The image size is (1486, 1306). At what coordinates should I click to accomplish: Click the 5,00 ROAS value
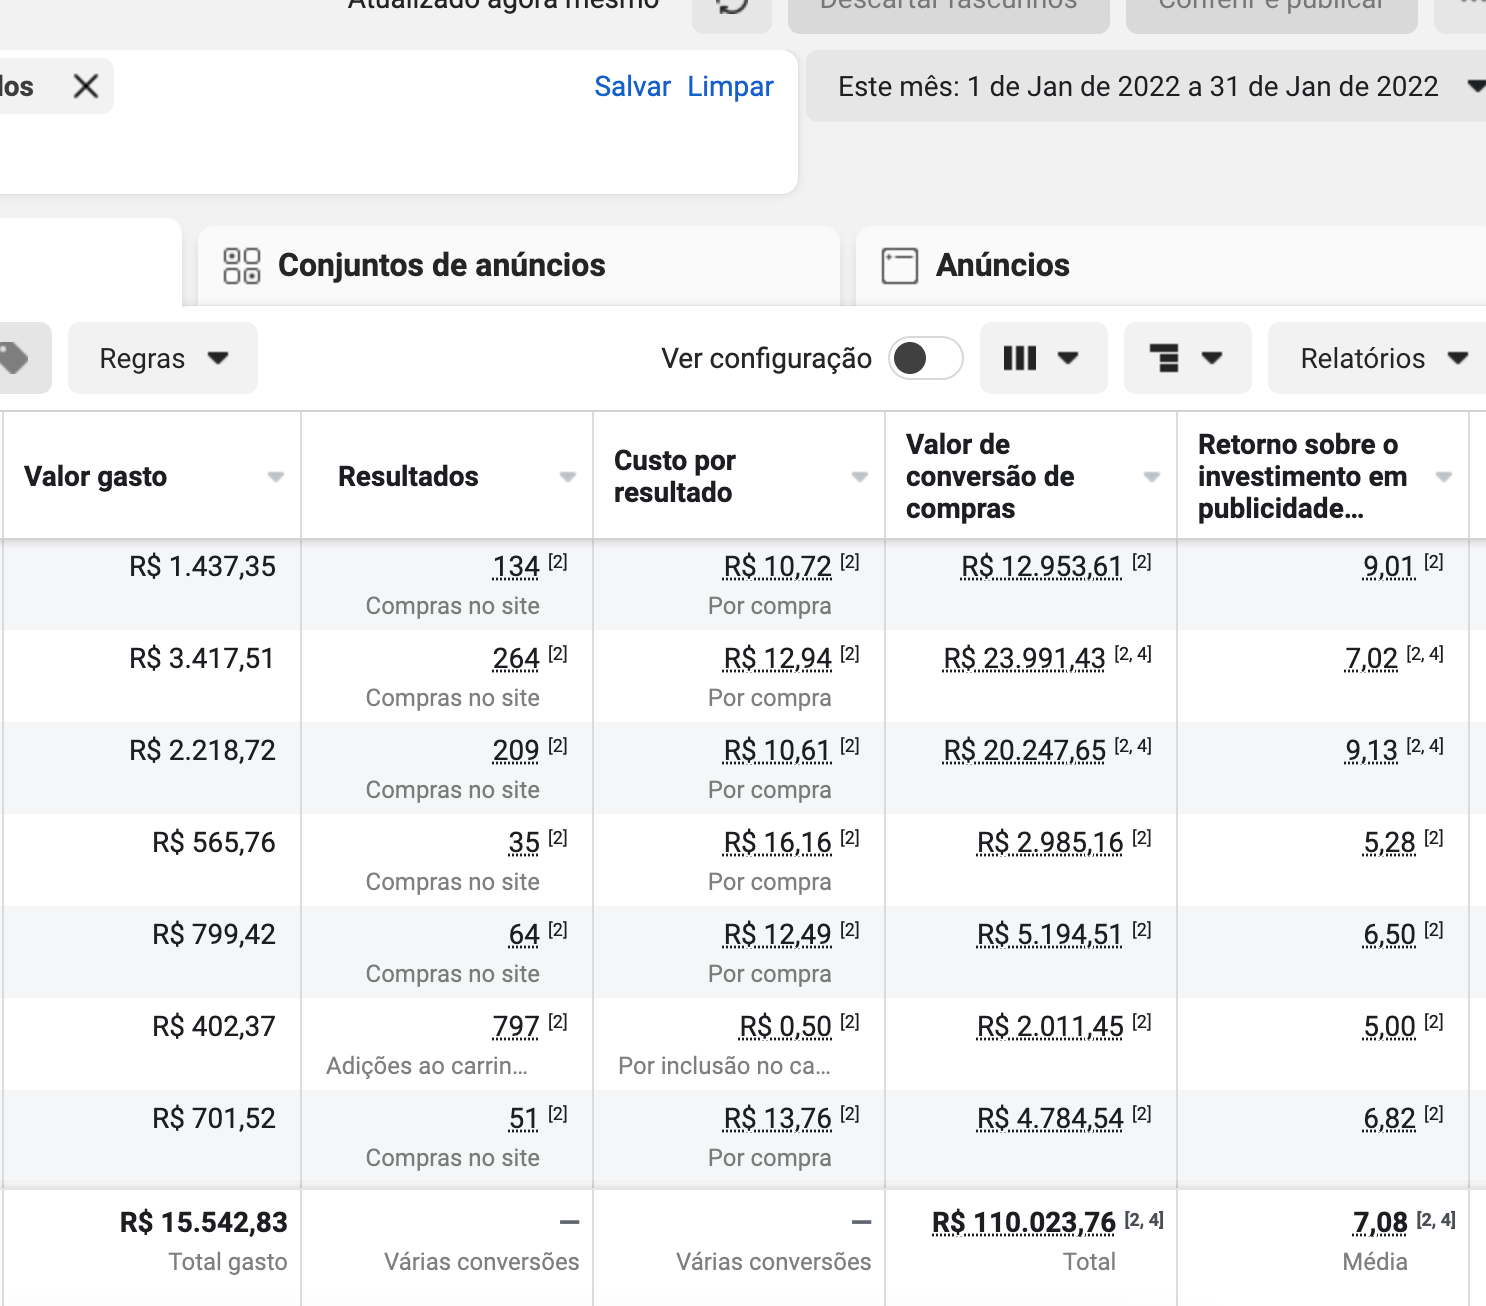tap(1389, 1027)
